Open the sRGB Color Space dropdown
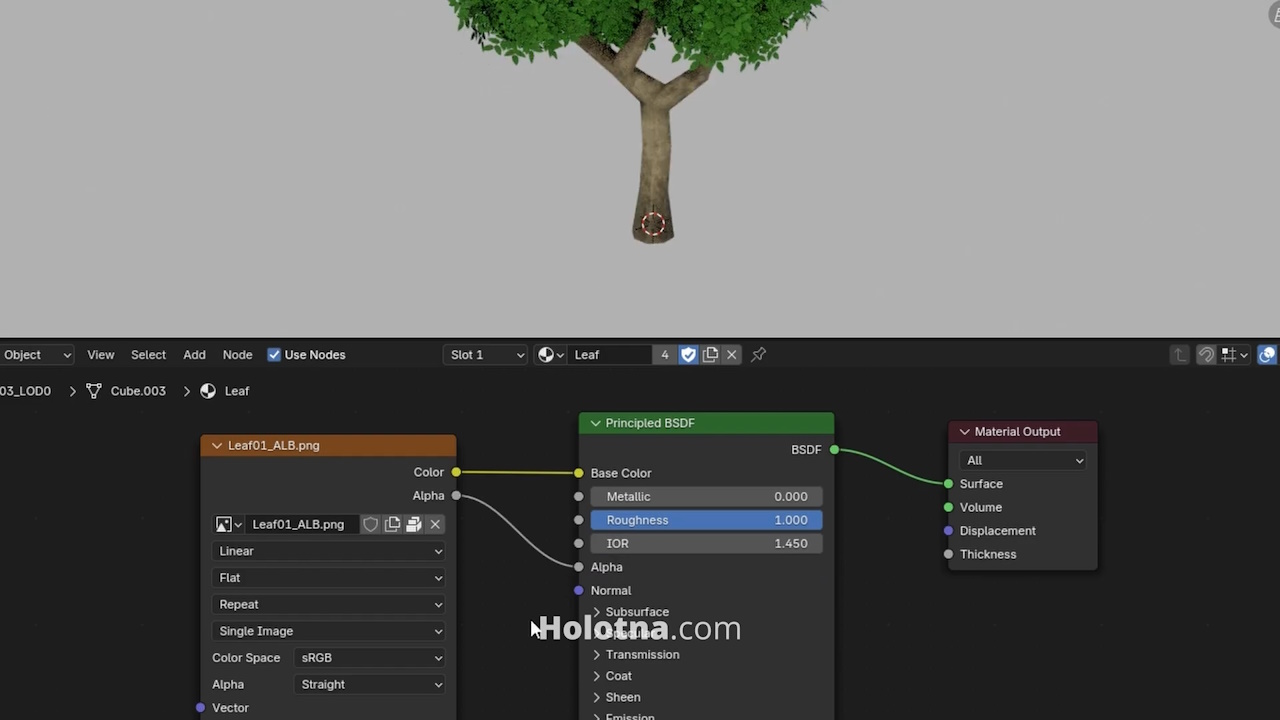This screenshot has height=720, width=1280. [x=371, y=658]
